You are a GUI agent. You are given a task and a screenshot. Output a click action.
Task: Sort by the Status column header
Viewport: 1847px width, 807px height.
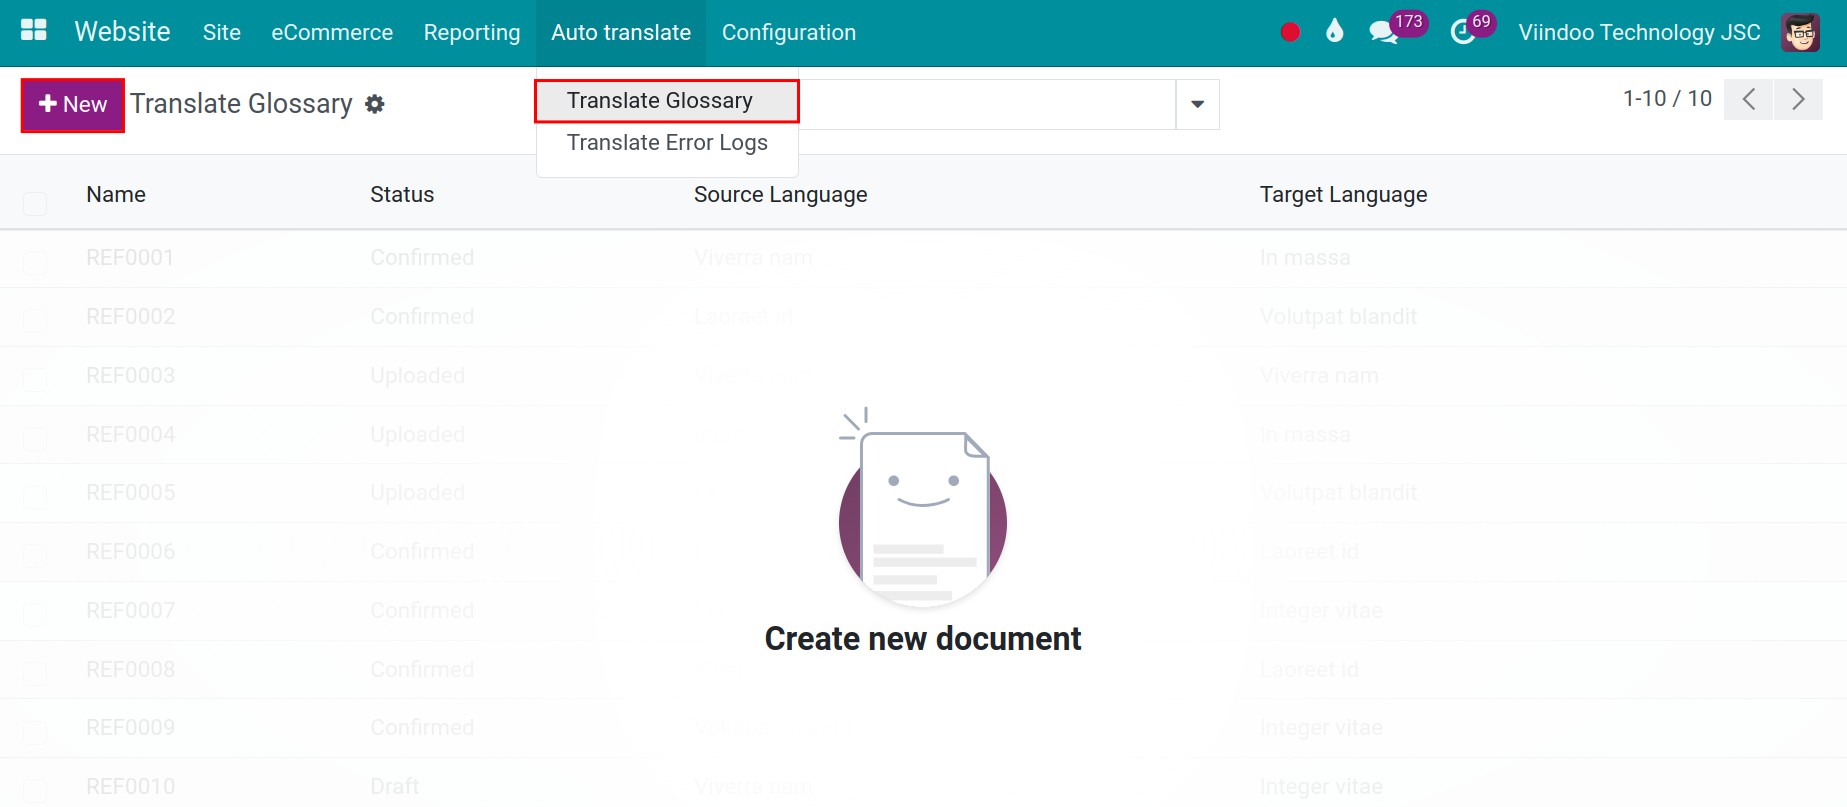tap(402, 194)
